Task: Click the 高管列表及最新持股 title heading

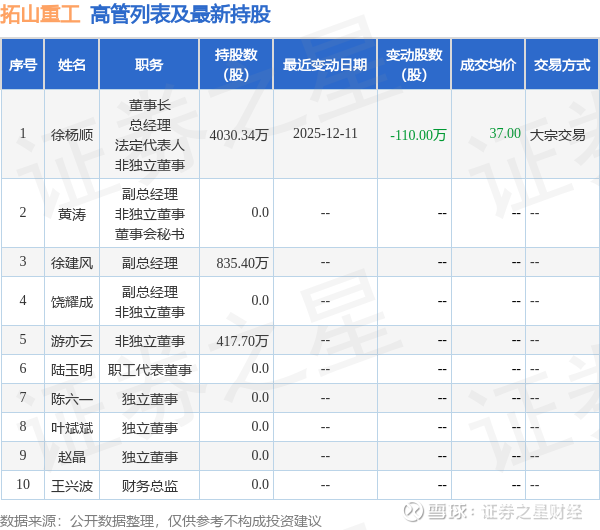Action: click(180, 15)
